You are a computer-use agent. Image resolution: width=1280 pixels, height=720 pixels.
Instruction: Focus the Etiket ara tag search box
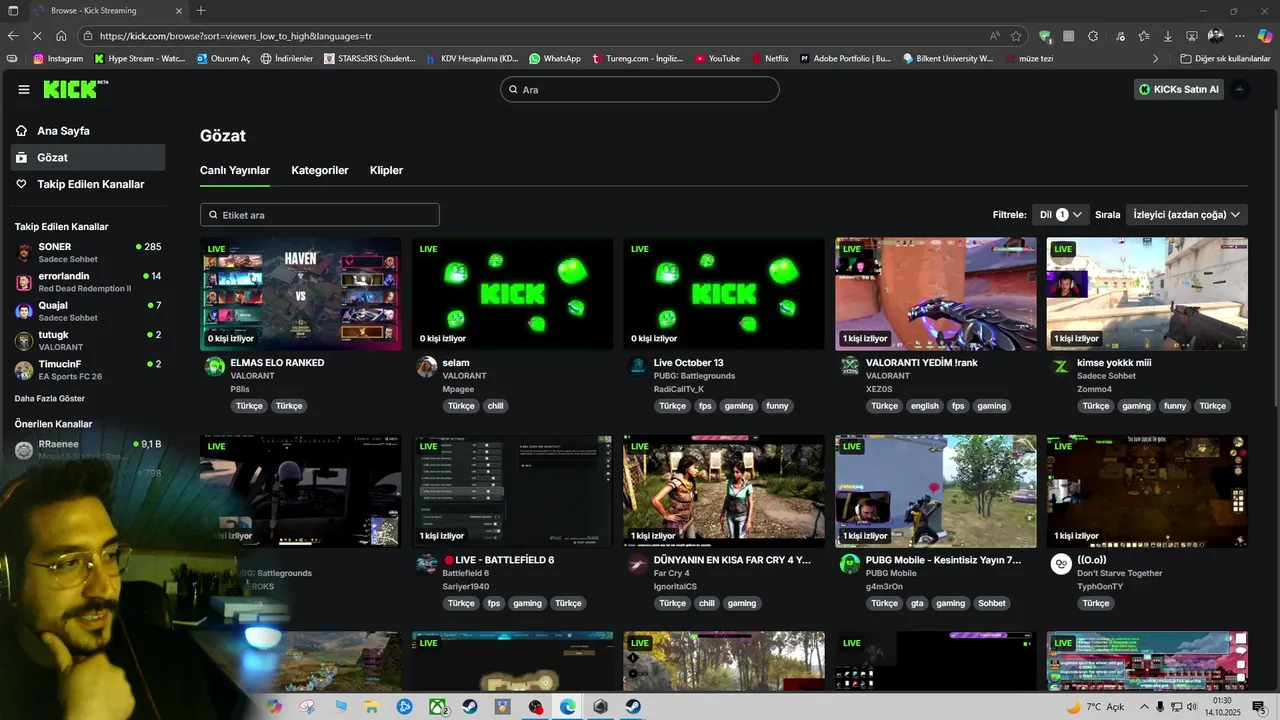coord(320,215)
